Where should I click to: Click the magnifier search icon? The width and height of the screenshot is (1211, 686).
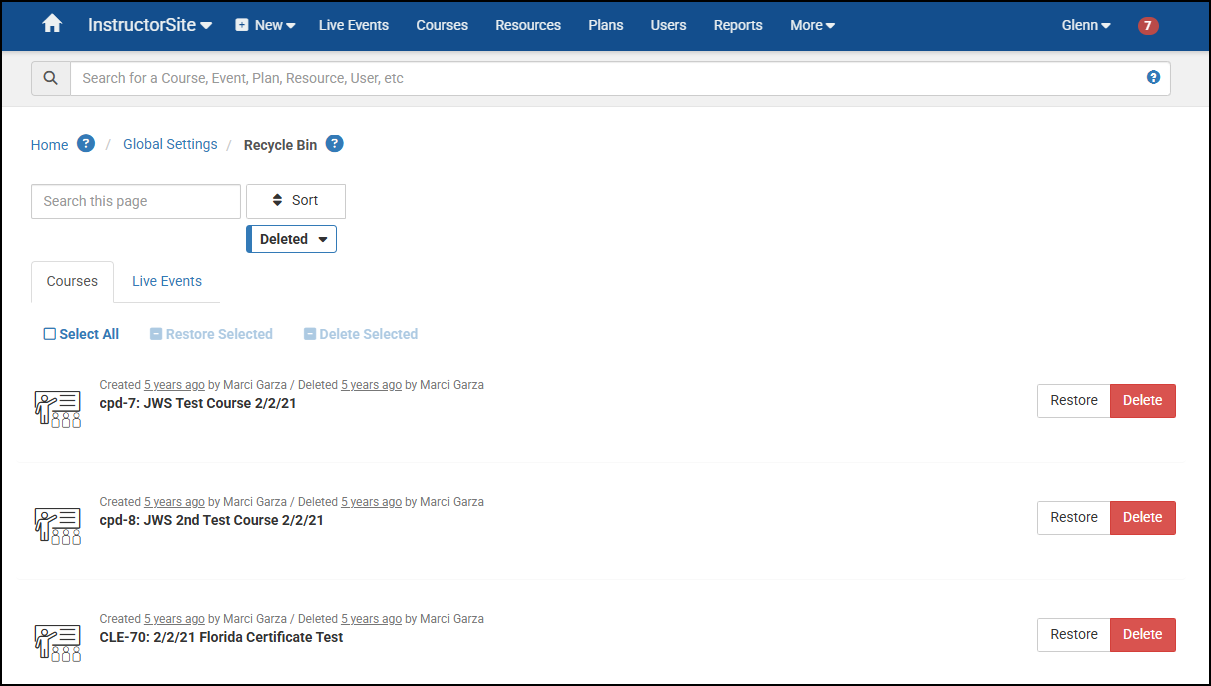51,78
